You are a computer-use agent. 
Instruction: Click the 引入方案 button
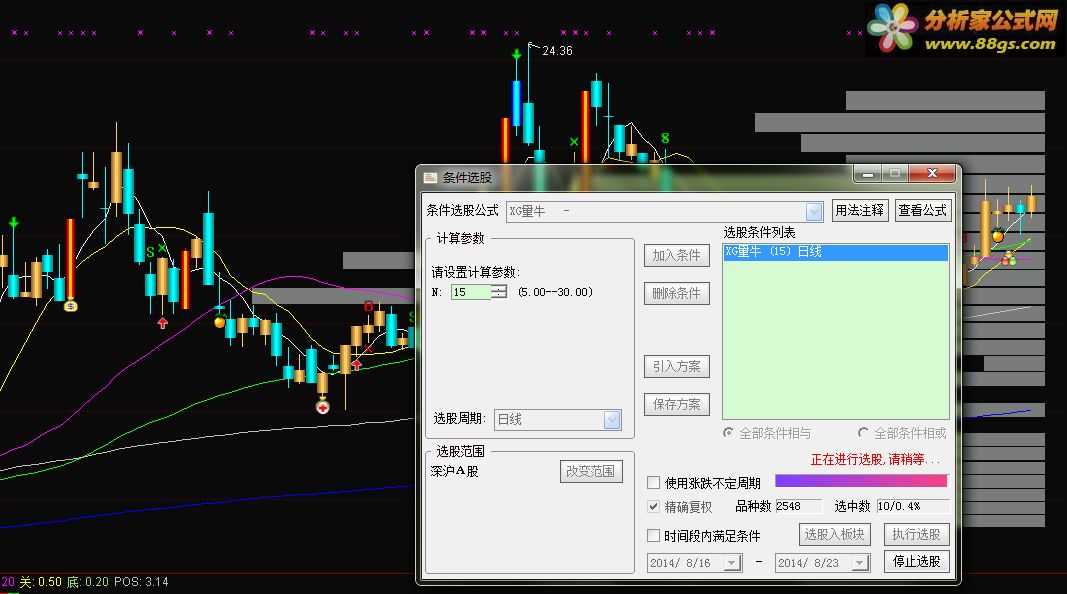pyautogui.click(x=676, y=366)
